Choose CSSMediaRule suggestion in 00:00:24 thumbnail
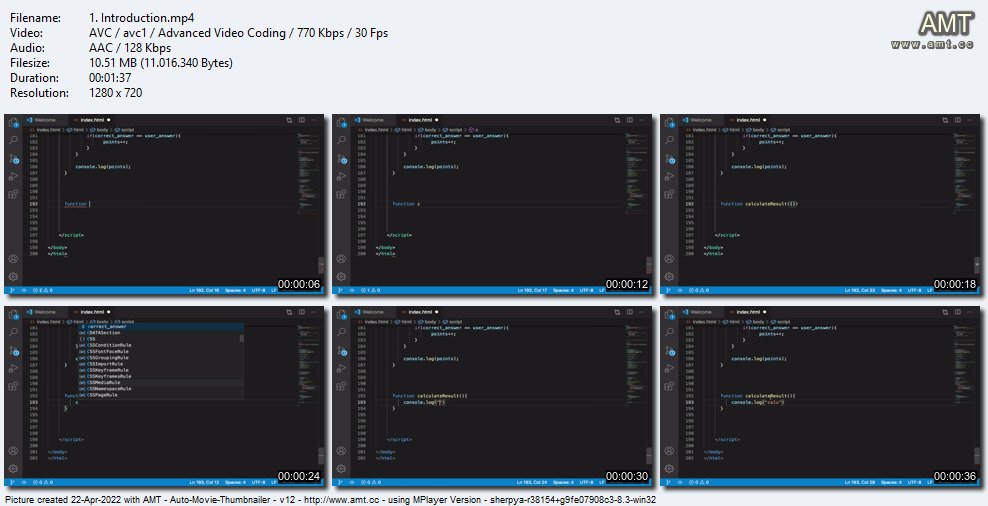This screenshot has height=506, width=988. coord(161,382)
